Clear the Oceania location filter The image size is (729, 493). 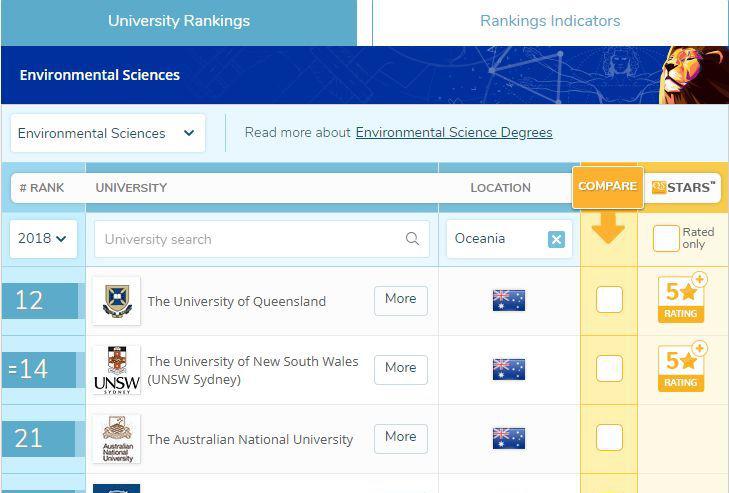point(556,239)
